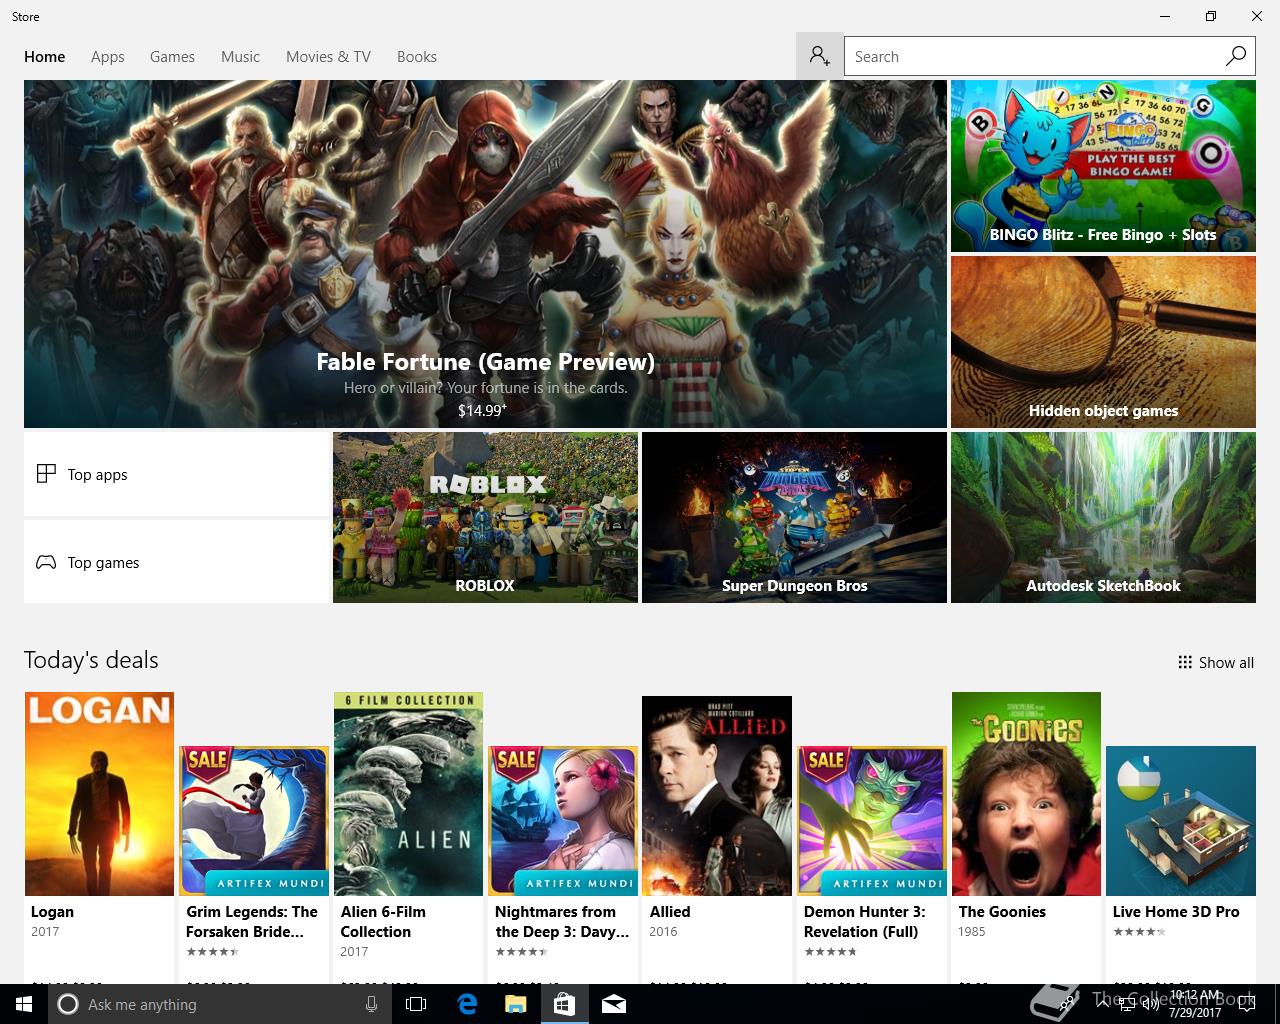The height and width of the screenshot is (1024, 1280).
Task: Click the Show all grid icon
Action: pyautogui.click(x=1185, y=662)
